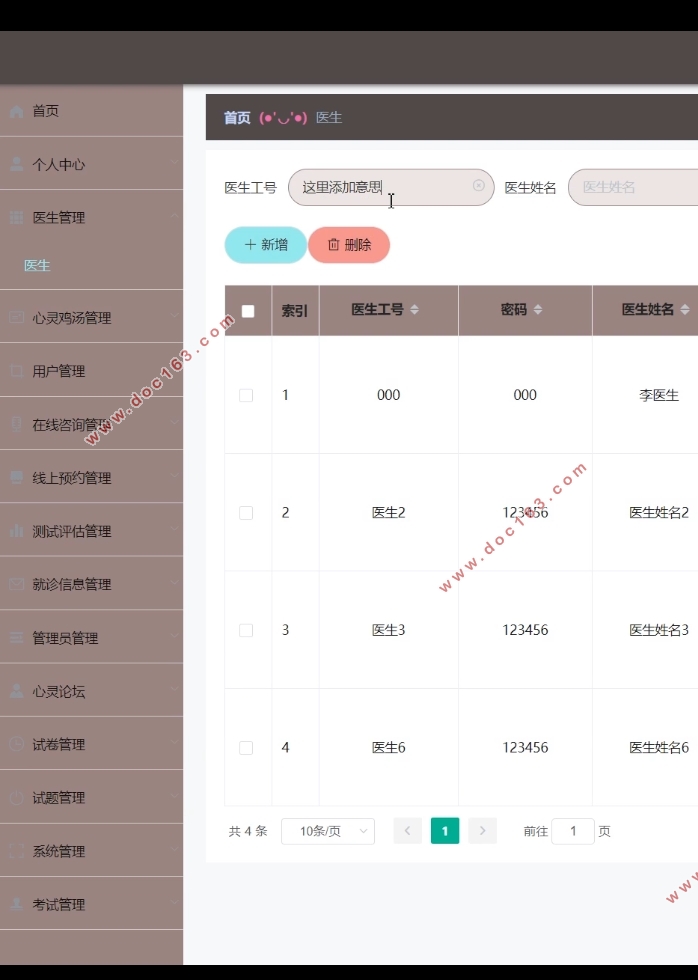Click the icon beside 用户管理
The image size is (698, 980).
coord(17,371)
